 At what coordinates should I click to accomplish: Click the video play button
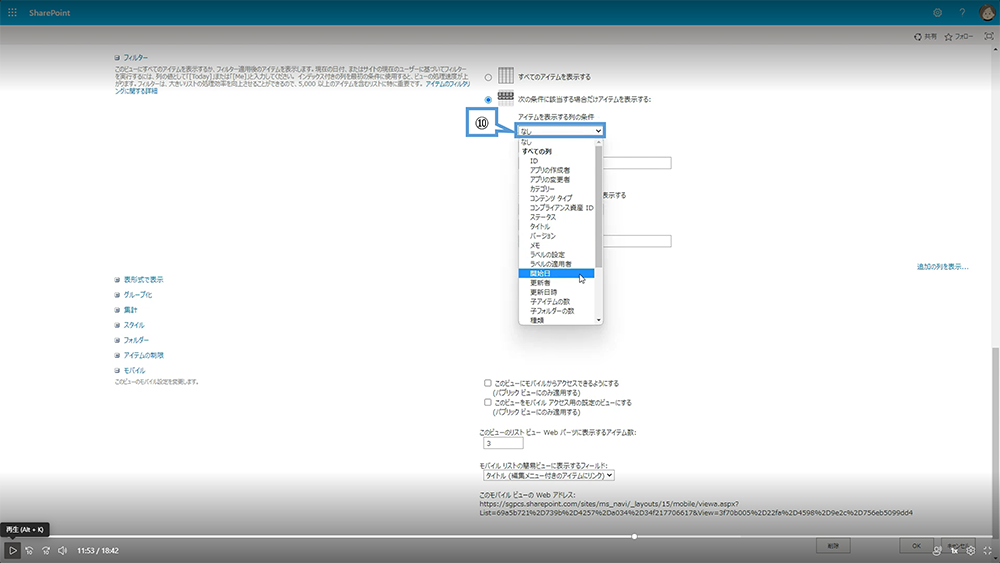tap(12, 550)
